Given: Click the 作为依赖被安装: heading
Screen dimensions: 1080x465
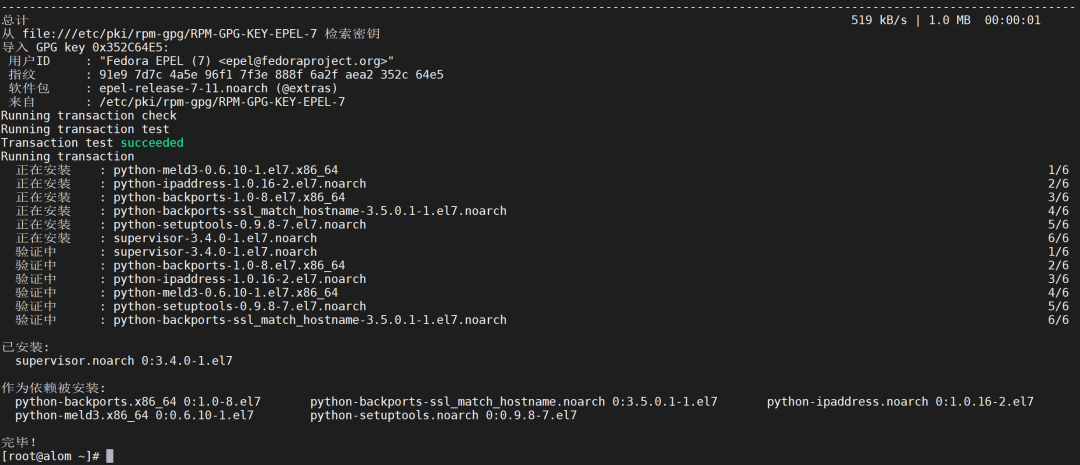Looking at the screenshot, I should tap(53, 388).
